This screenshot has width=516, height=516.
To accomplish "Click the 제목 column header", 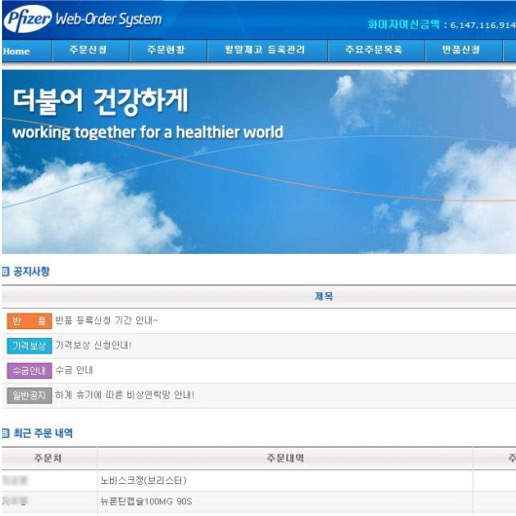I will (x=324, y=296).
